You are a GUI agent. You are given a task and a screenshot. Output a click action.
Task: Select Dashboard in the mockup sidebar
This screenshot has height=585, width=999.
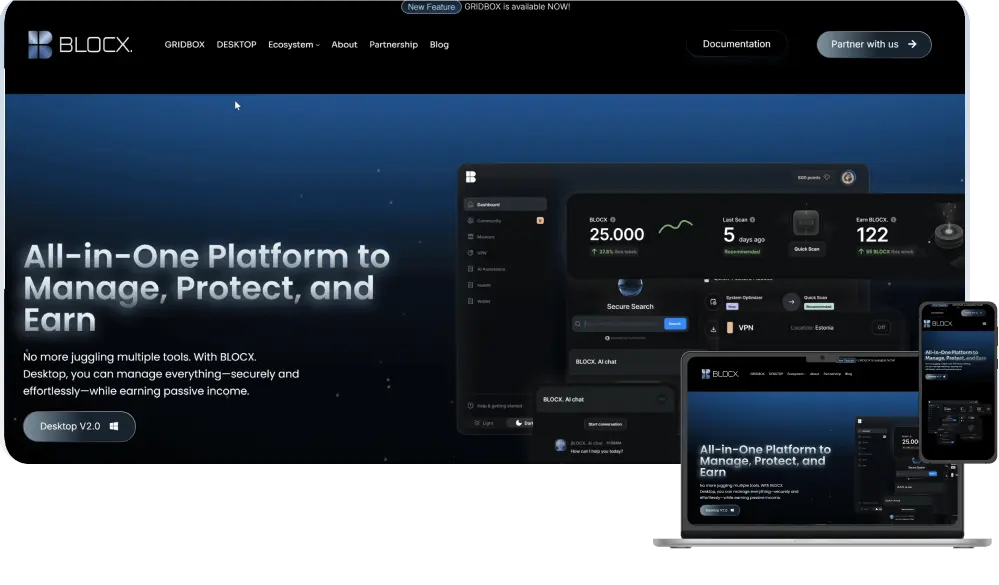(x=505, y=205)
